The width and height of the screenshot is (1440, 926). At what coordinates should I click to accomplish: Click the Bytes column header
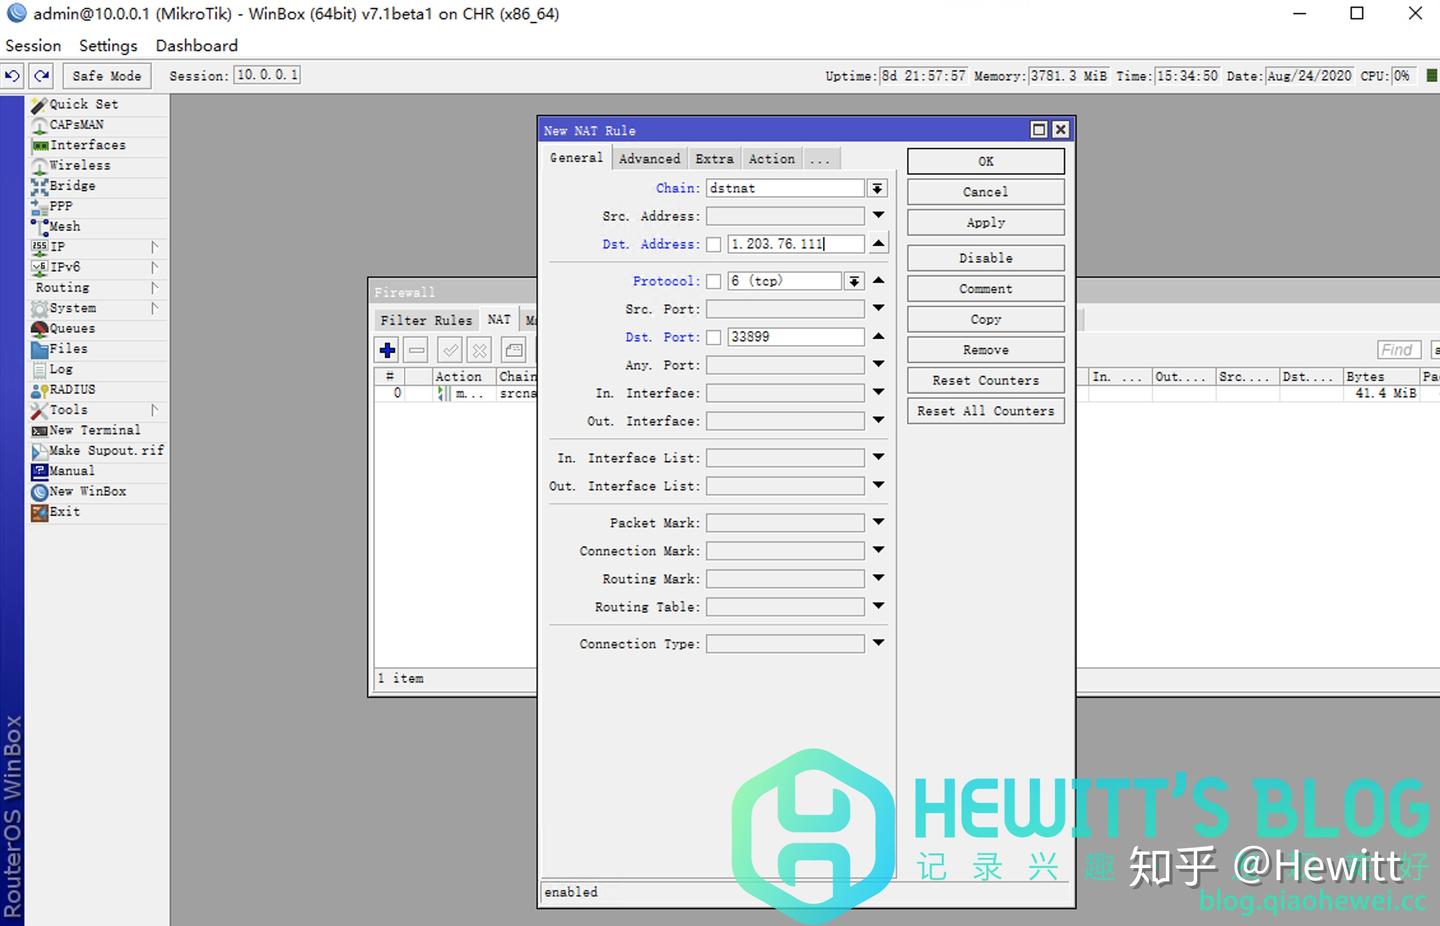pos(1381,377)
